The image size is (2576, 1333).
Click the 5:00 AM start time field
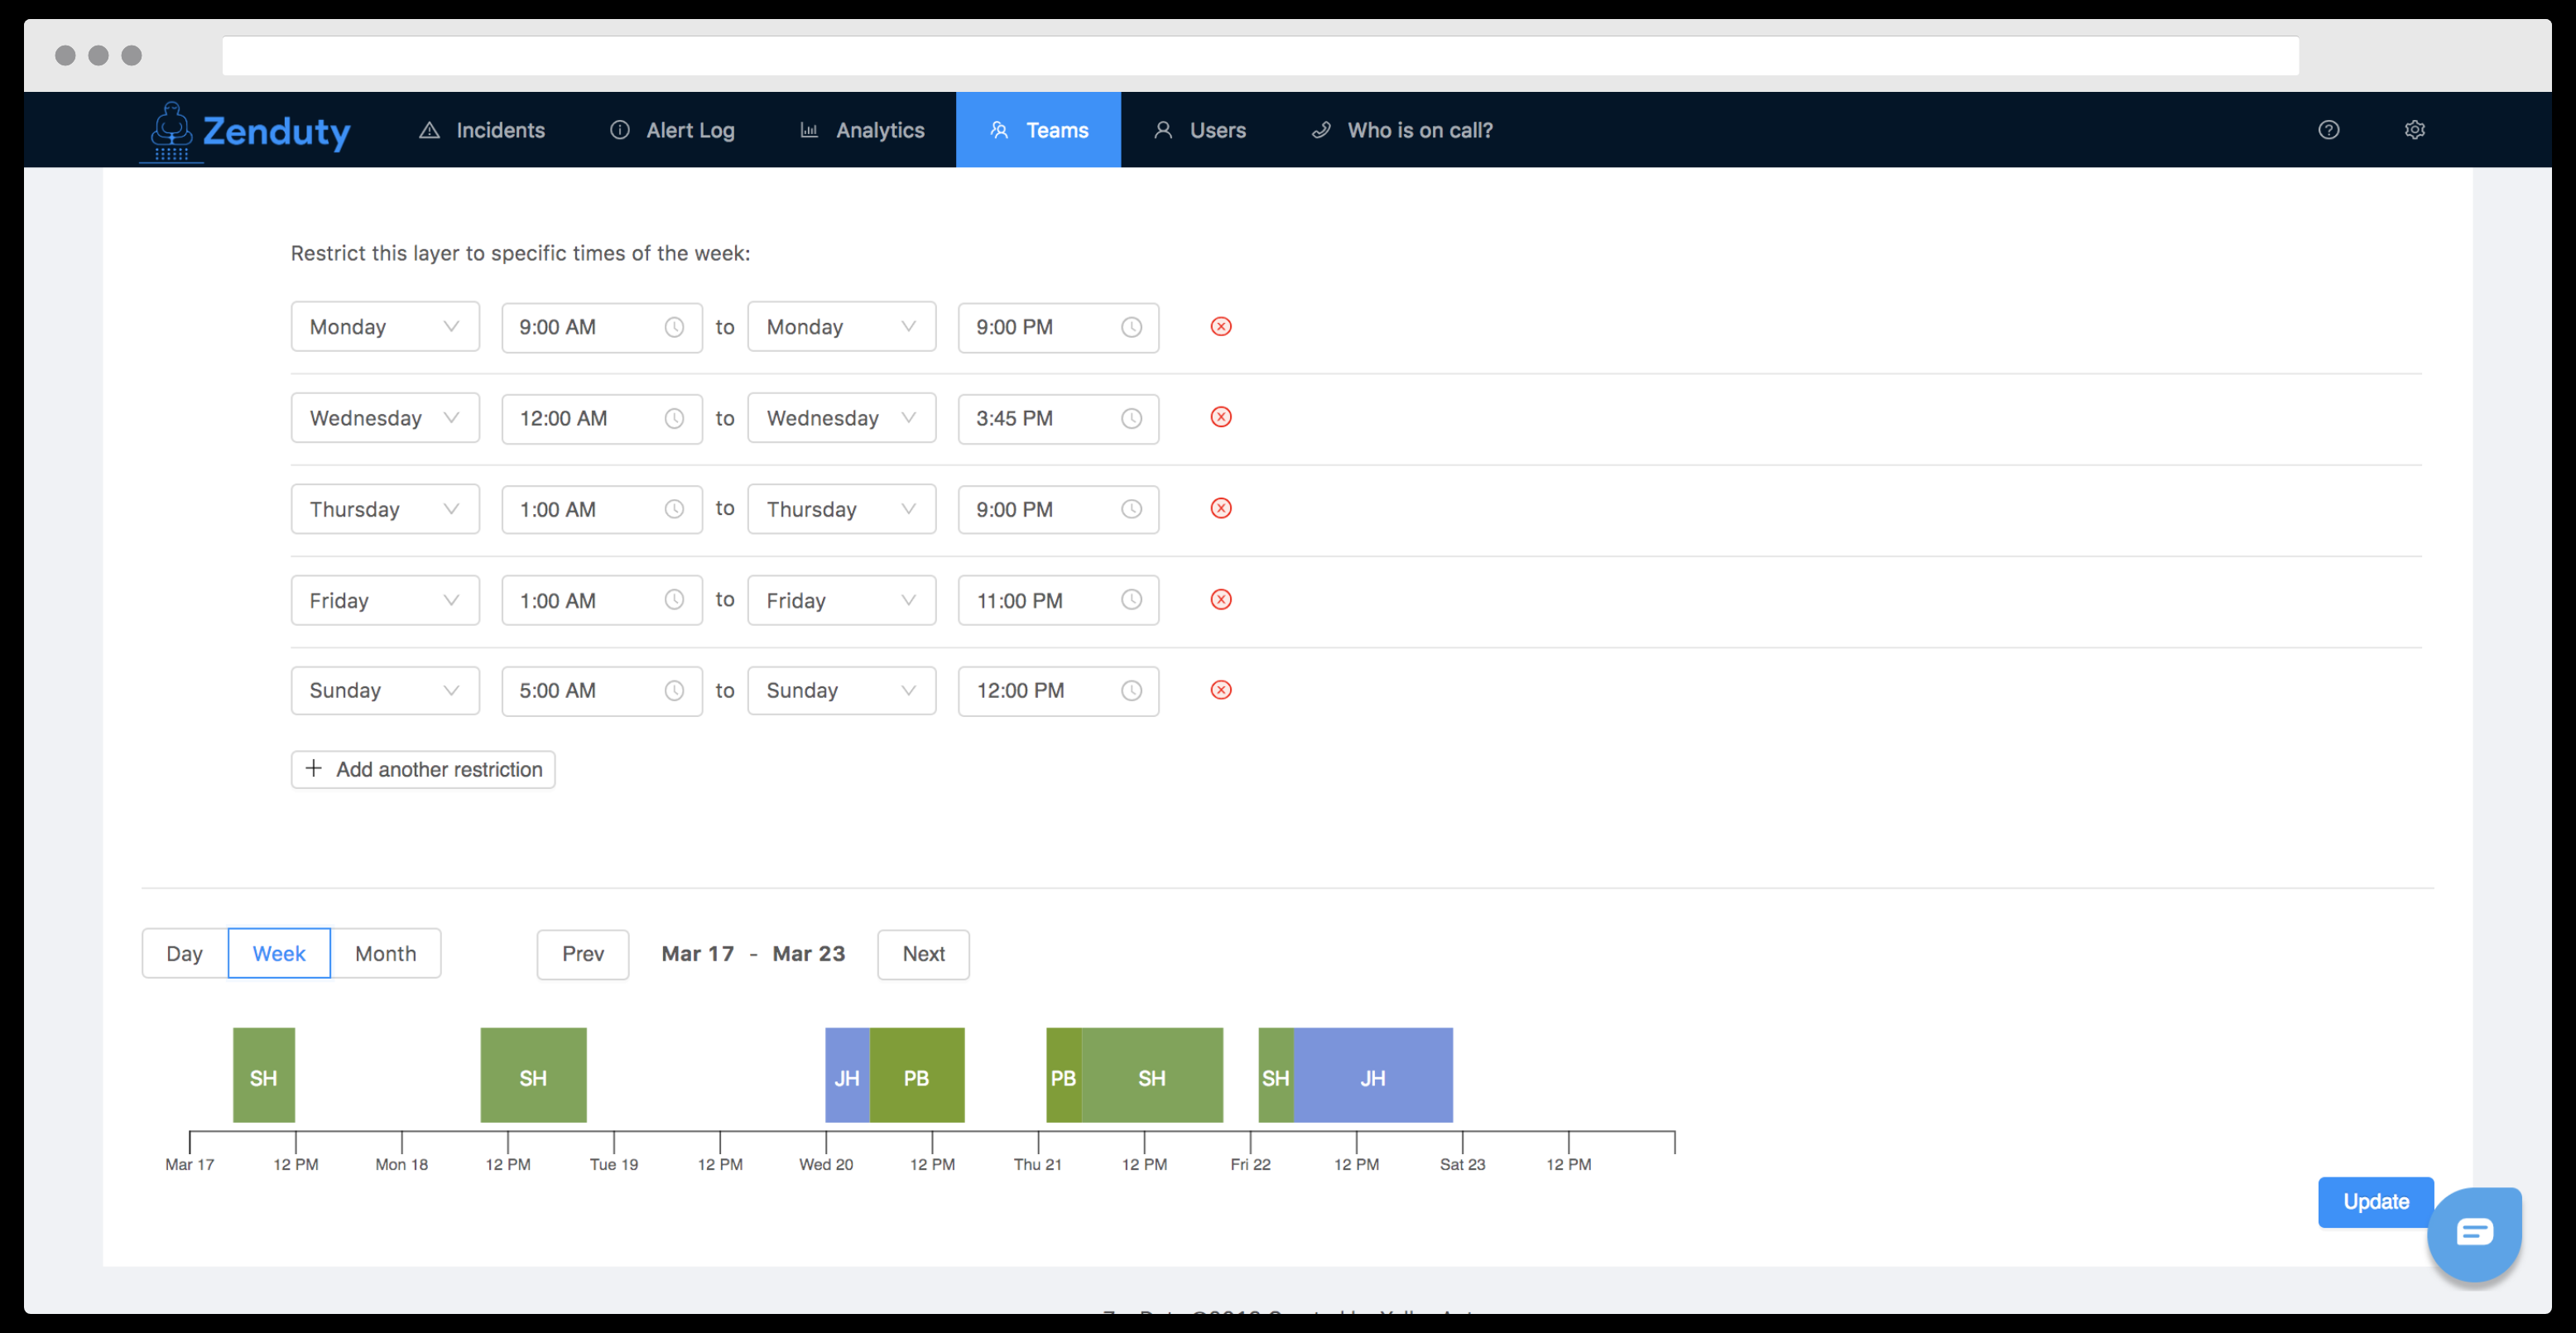point(602,691)
